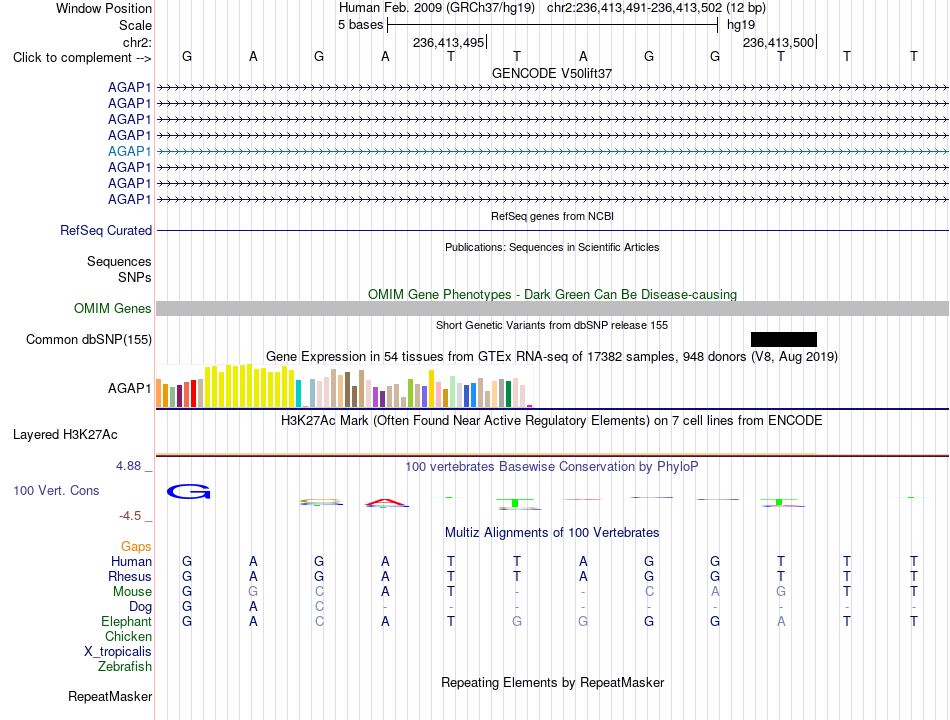This screenshot has height=720, width=950.
Task: Click the 4.88 PhyloP upper scale value
Action: (x=128, y=465)
